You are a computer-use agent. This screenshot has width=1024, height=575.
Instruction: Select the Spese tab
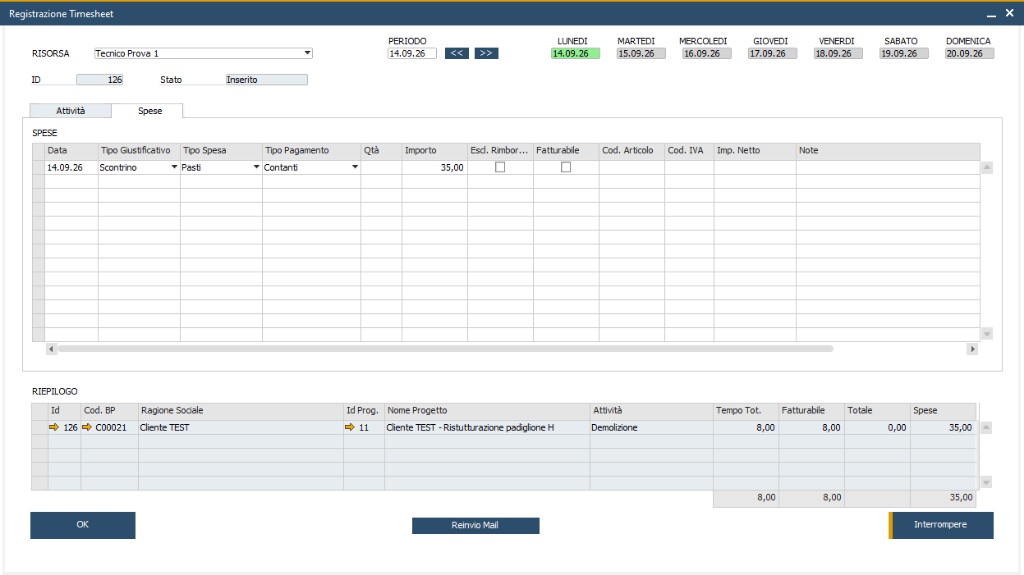pos(150,110)
